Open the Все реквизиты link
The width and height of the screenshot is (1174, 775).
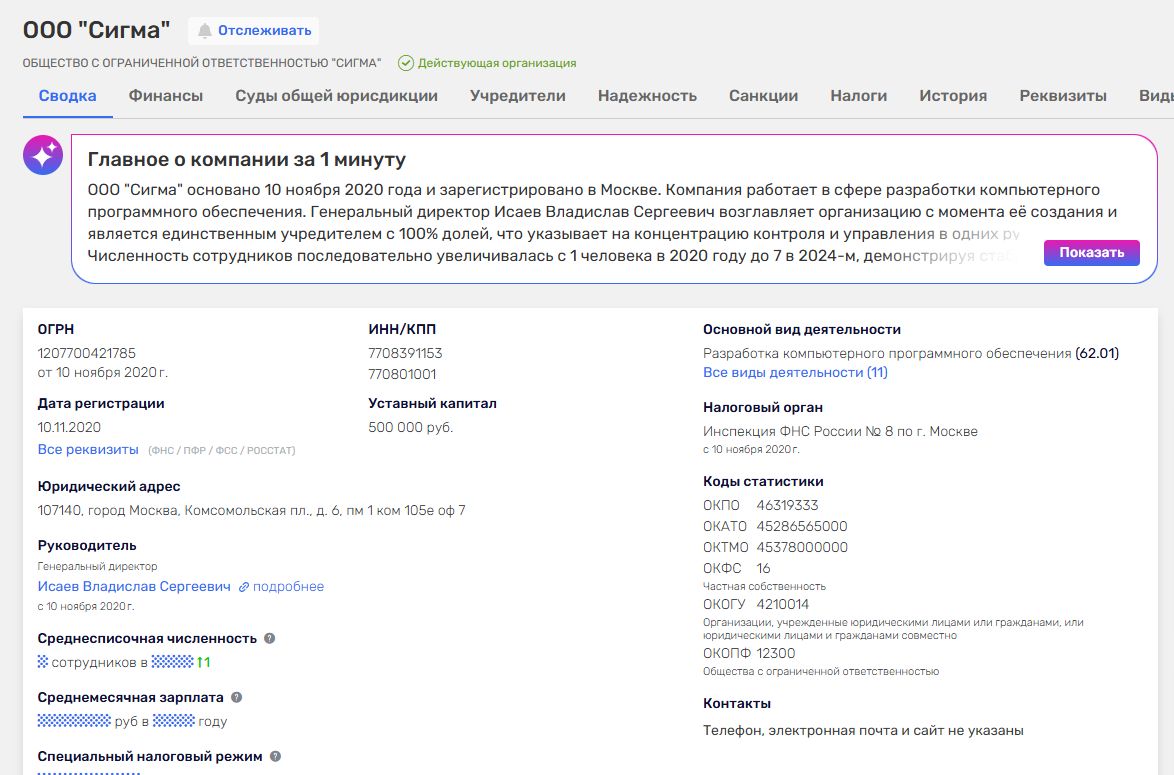pos(88,449)
